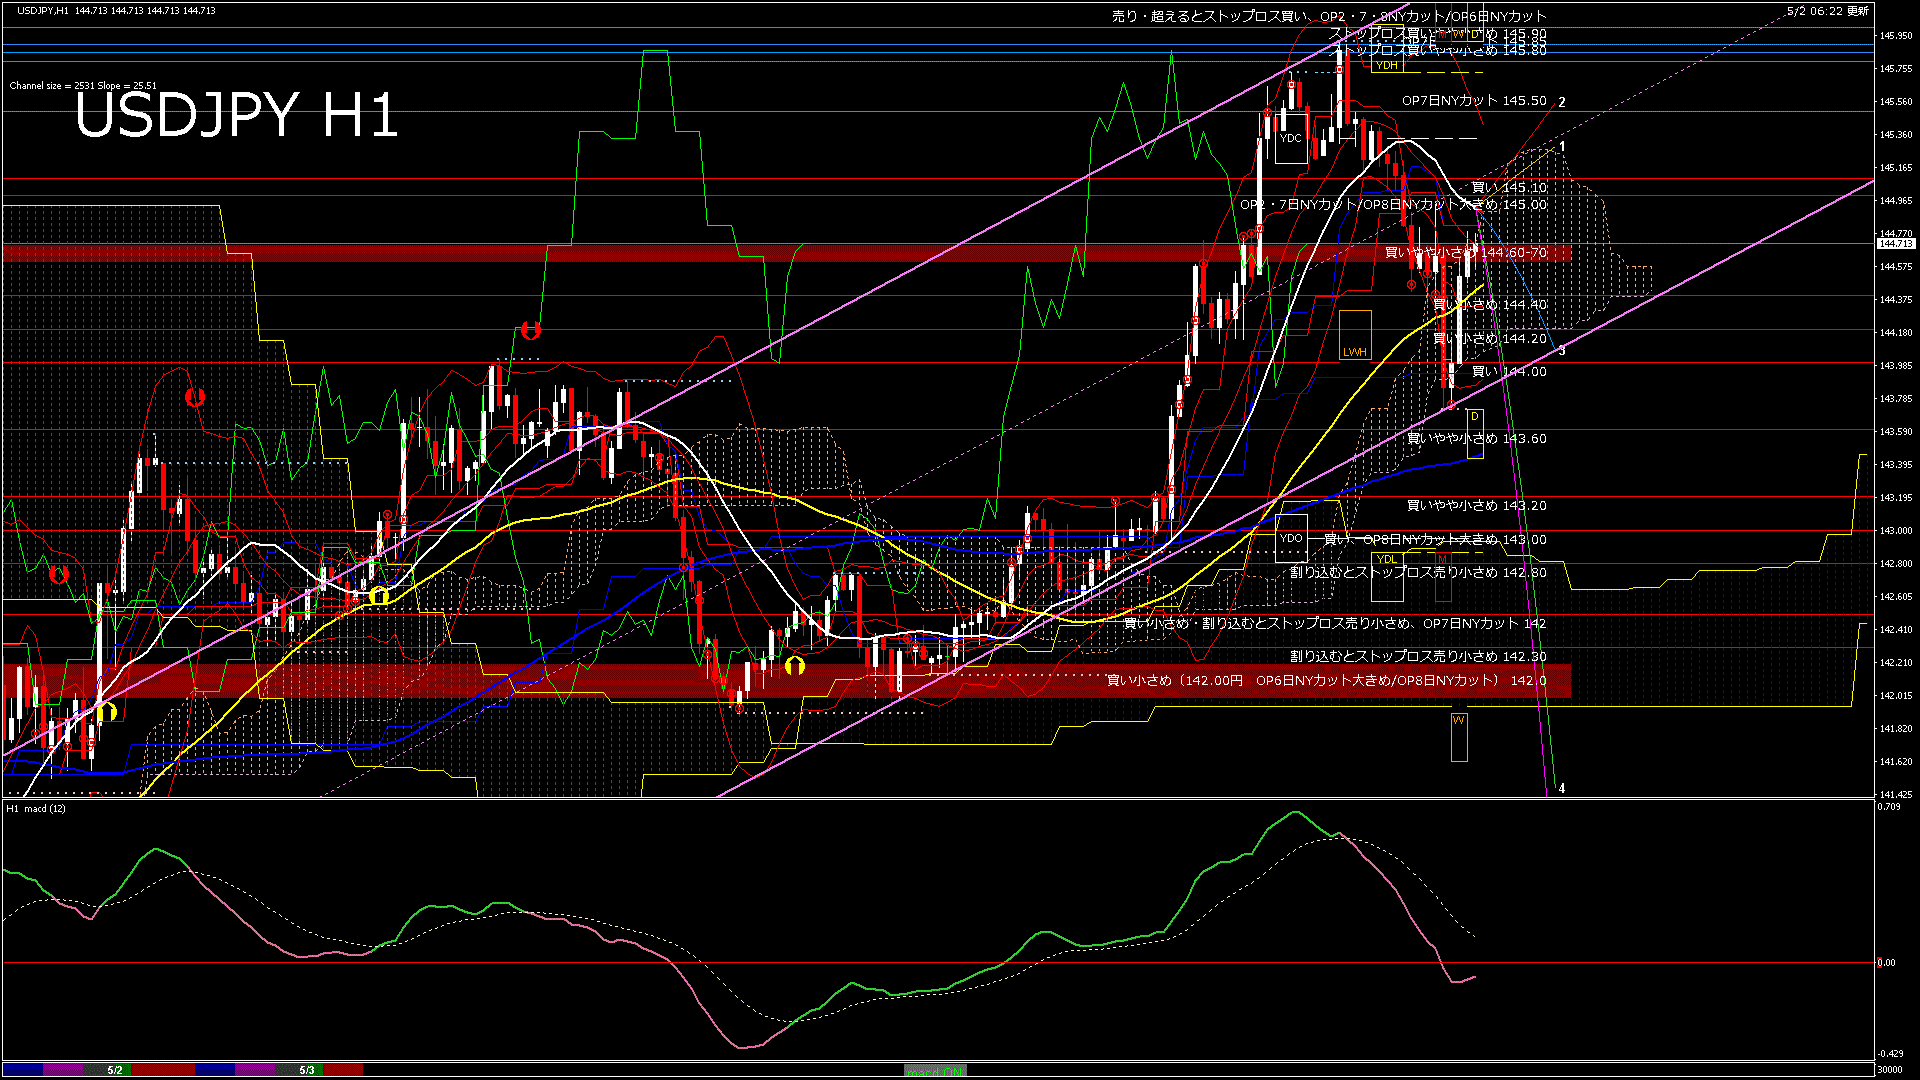Select the 5/2 date marker at bottom
This screenshot has width=1920, height=1080.
coord(115,1070)
